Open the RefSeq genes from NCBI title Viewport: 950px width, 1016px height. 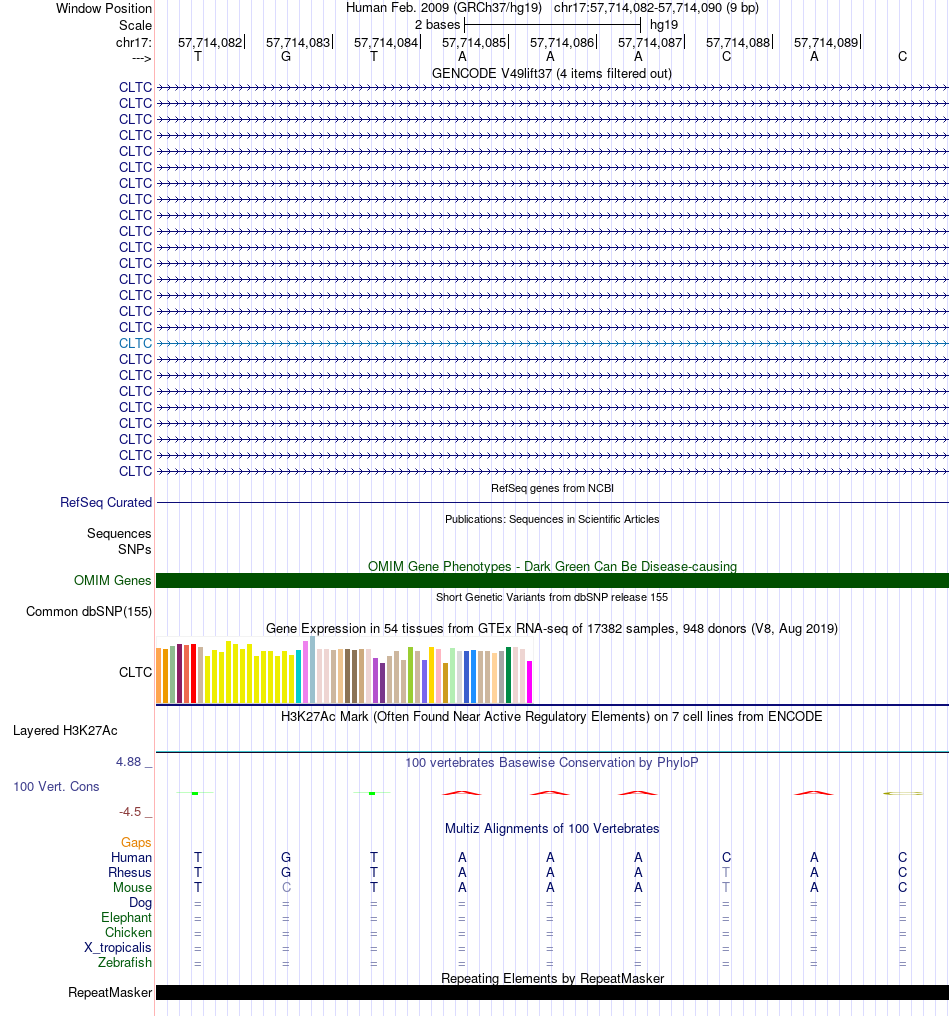point(552,488)
